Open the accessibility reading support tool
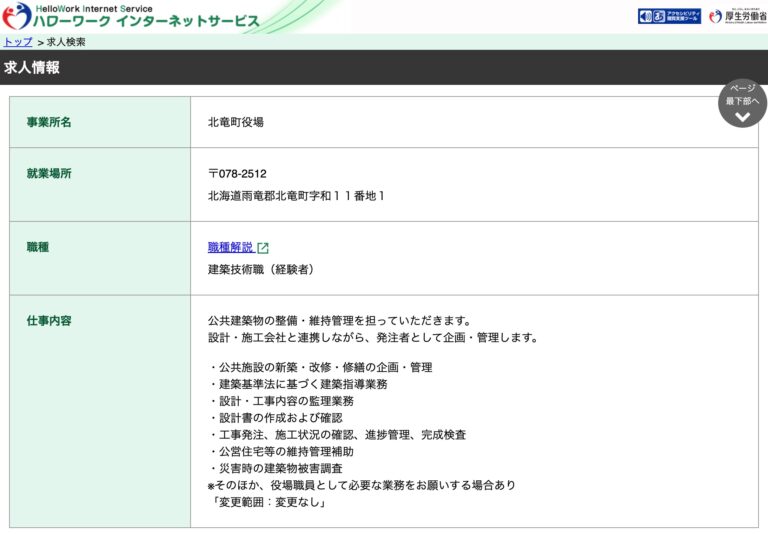768x534 pixels. [x=669, y=16]
